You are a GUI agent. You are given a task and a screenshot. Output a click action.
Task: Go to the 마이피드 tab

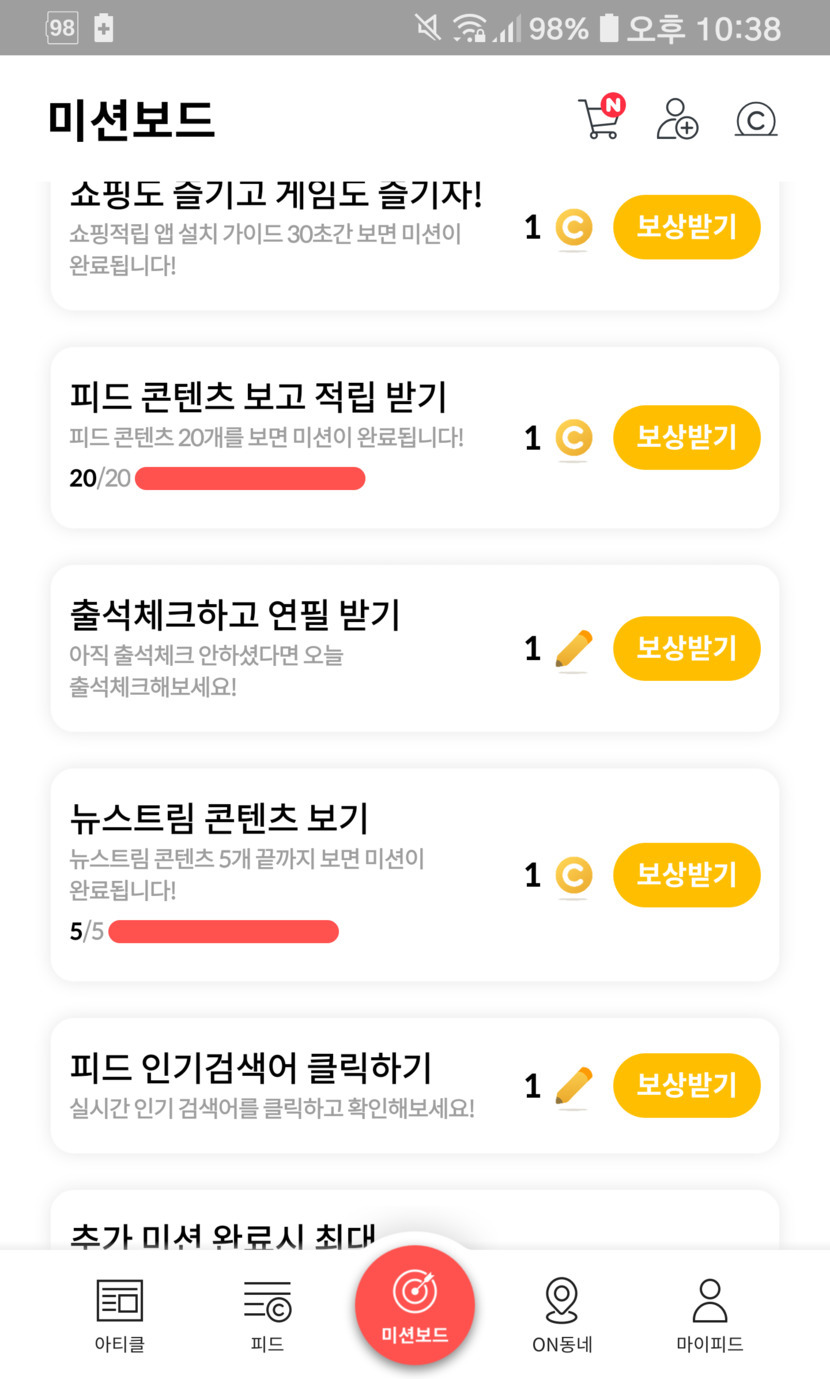(709, 1314)
